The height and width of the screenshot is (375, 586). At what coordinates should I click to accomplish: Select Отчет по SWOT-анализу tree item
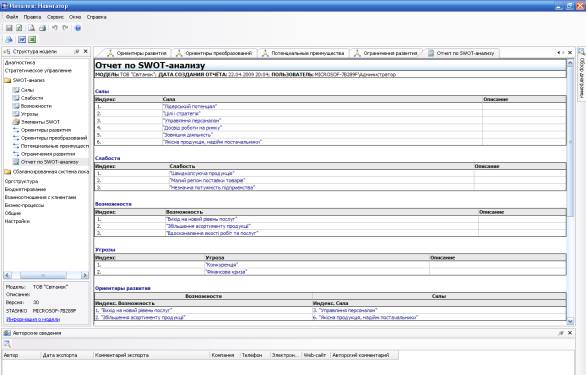coord(50,162)
